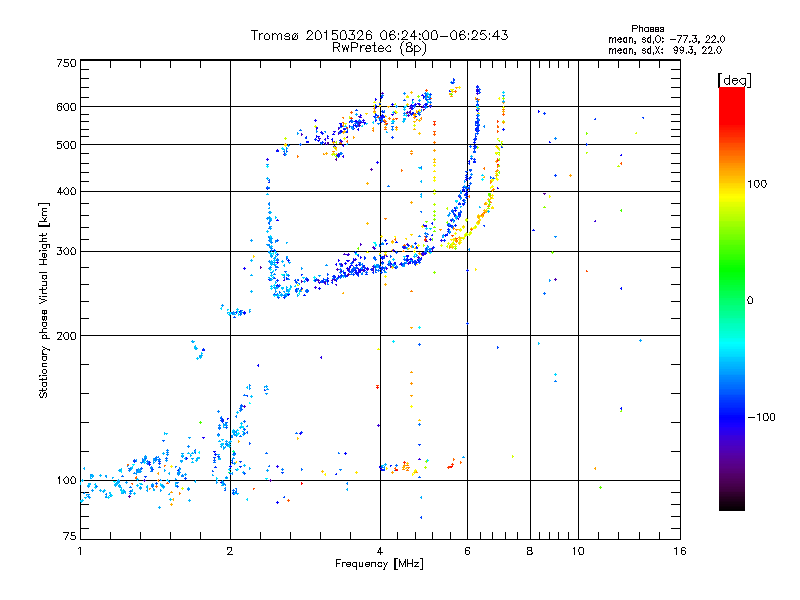Click the colorbar label '-100'
This screenshot has width=800, height=600.
coord(761,417)
